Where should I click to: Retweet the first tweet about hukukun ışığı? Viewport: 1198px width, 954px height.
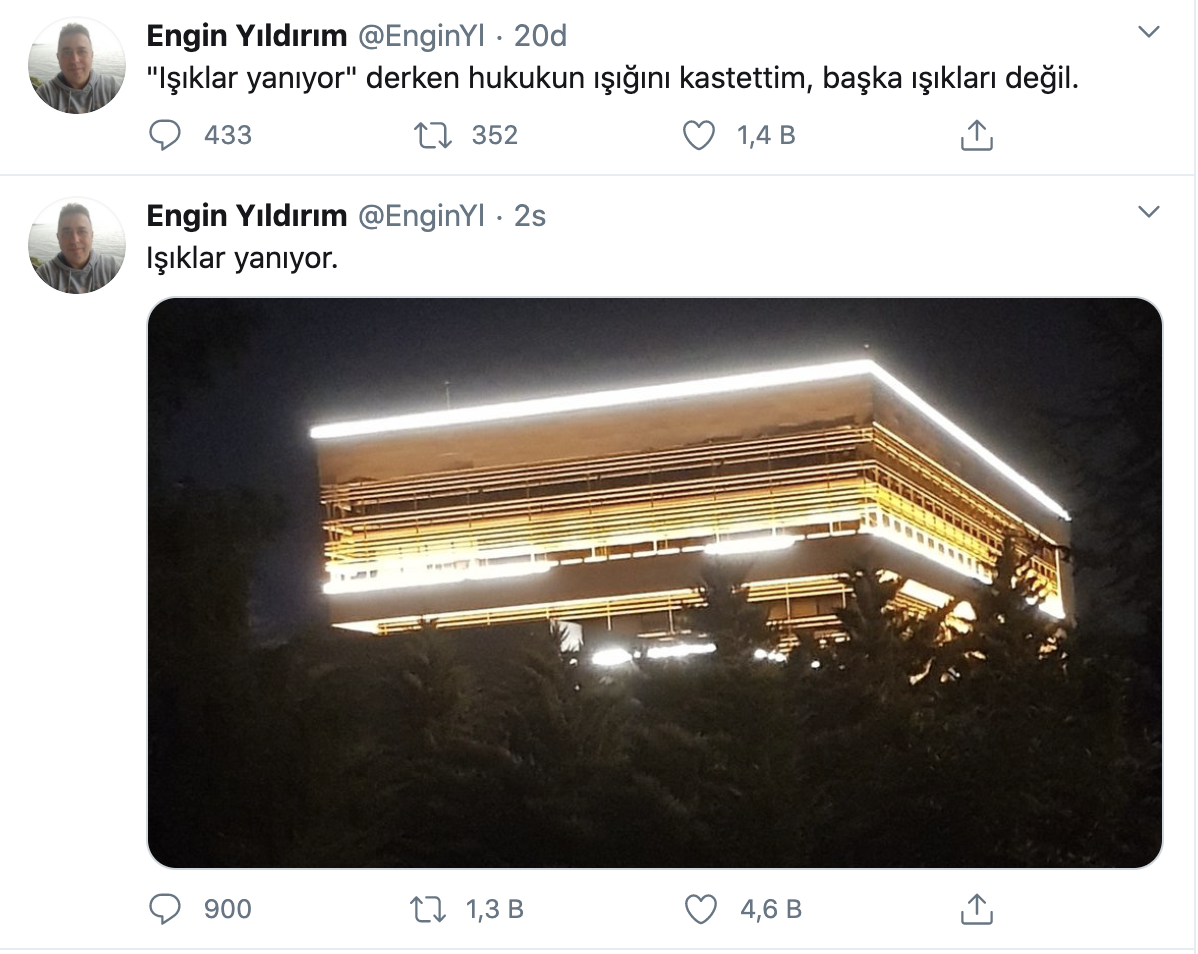432,136
